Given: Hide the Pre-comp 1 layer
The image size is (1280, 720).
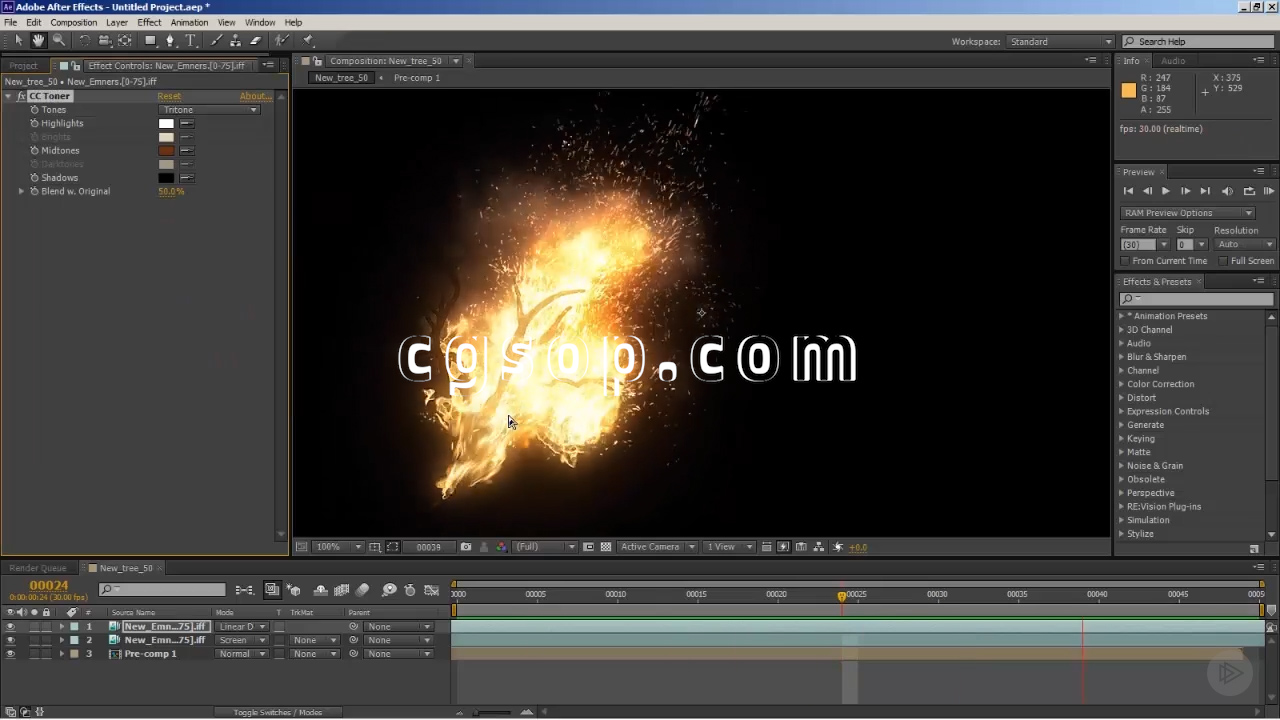Looking at the screenshot, I should pyautogui.click(x=10, y=654).
